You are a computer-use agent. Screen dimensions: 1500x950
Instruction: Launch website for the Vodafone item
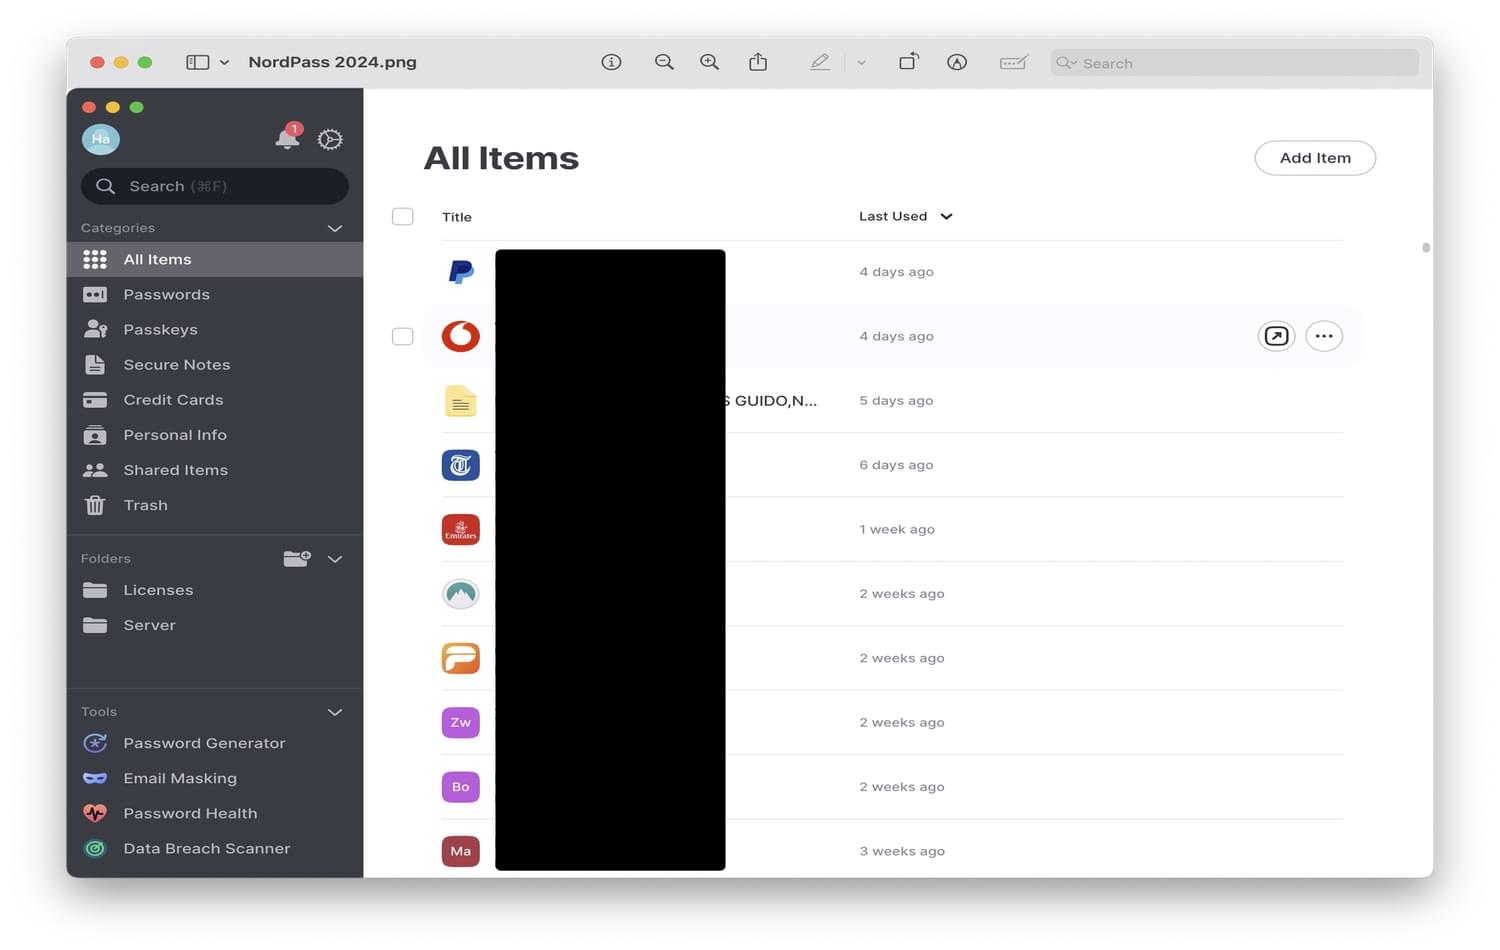[1276, 336]
